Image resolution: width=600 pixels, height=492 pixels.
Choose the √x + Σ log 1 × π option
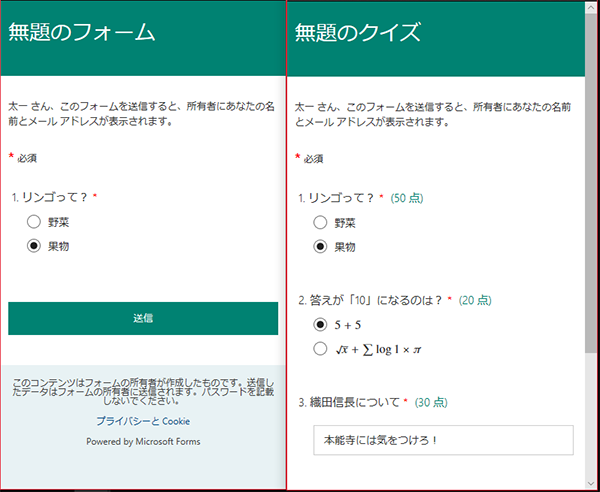tap(320, 349)
